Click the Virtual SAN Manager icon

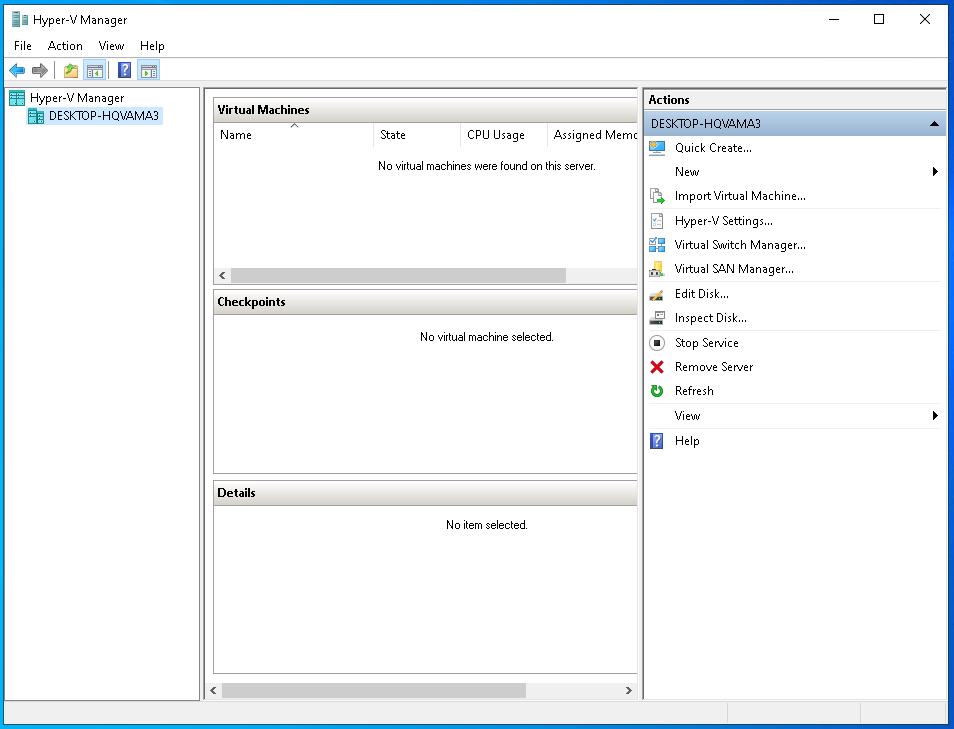pyautogui.click(x=657, y=269)
